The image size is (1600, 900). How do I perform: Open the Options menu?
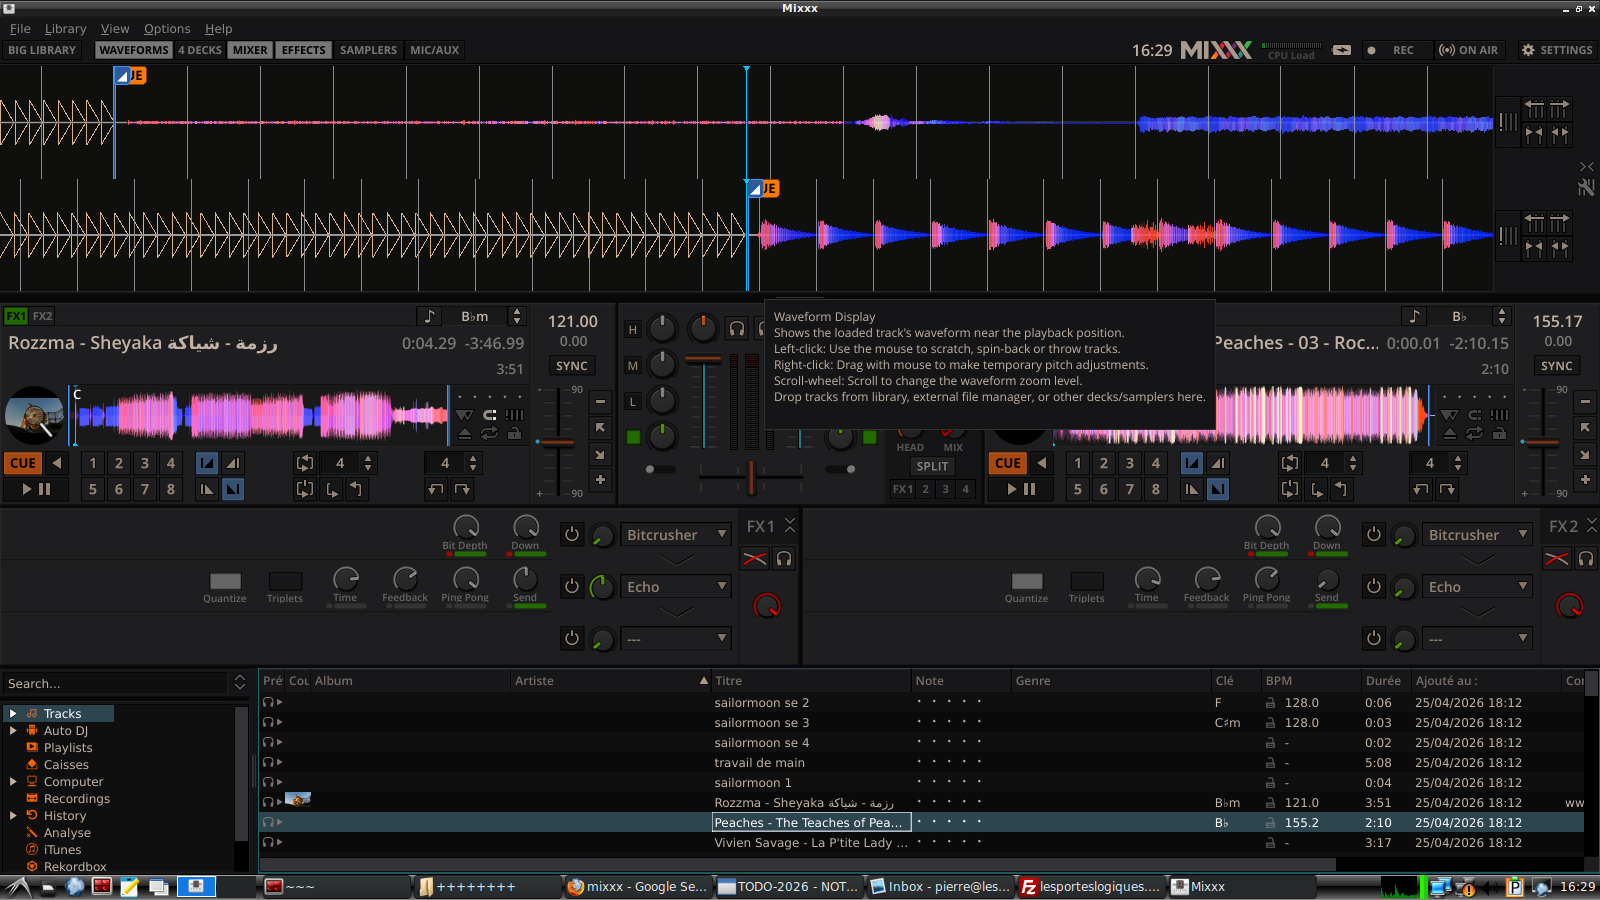[x=167, y=28]
